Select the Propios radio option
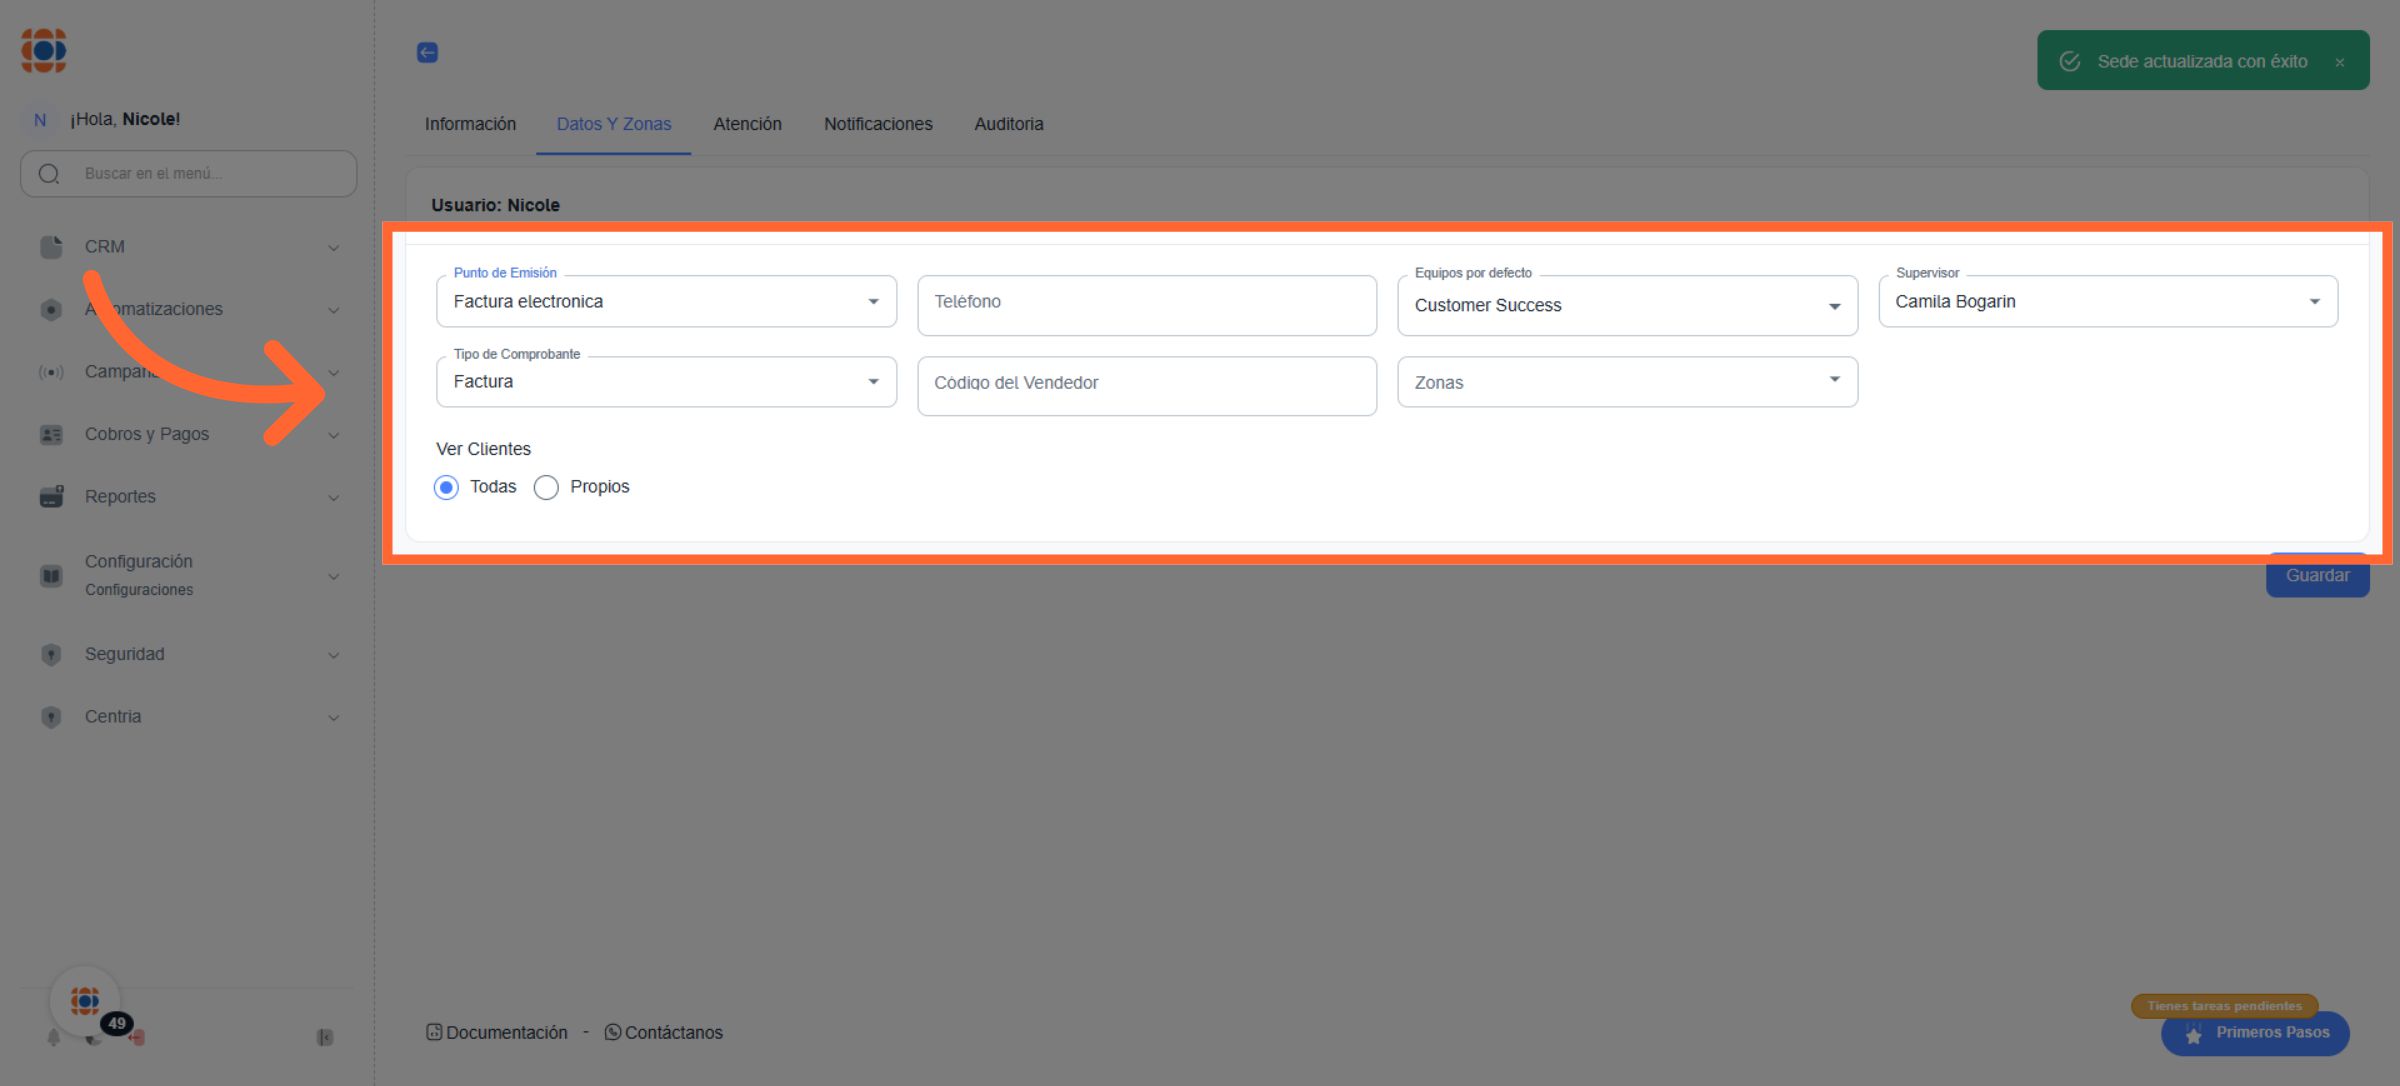Image resolution: width=2400 pixels, height=1086 pixels. point(546,487)
